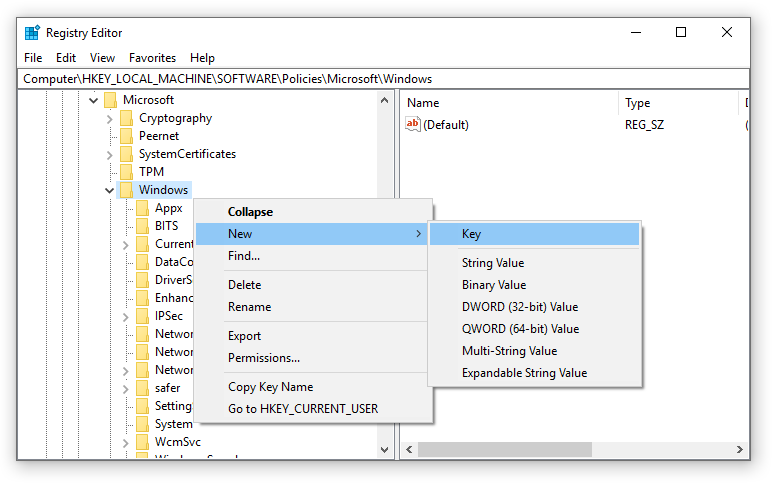Click the (Default) string value icon
The height and width of the screenshot is (484, 779).
(x=413, y=124)
